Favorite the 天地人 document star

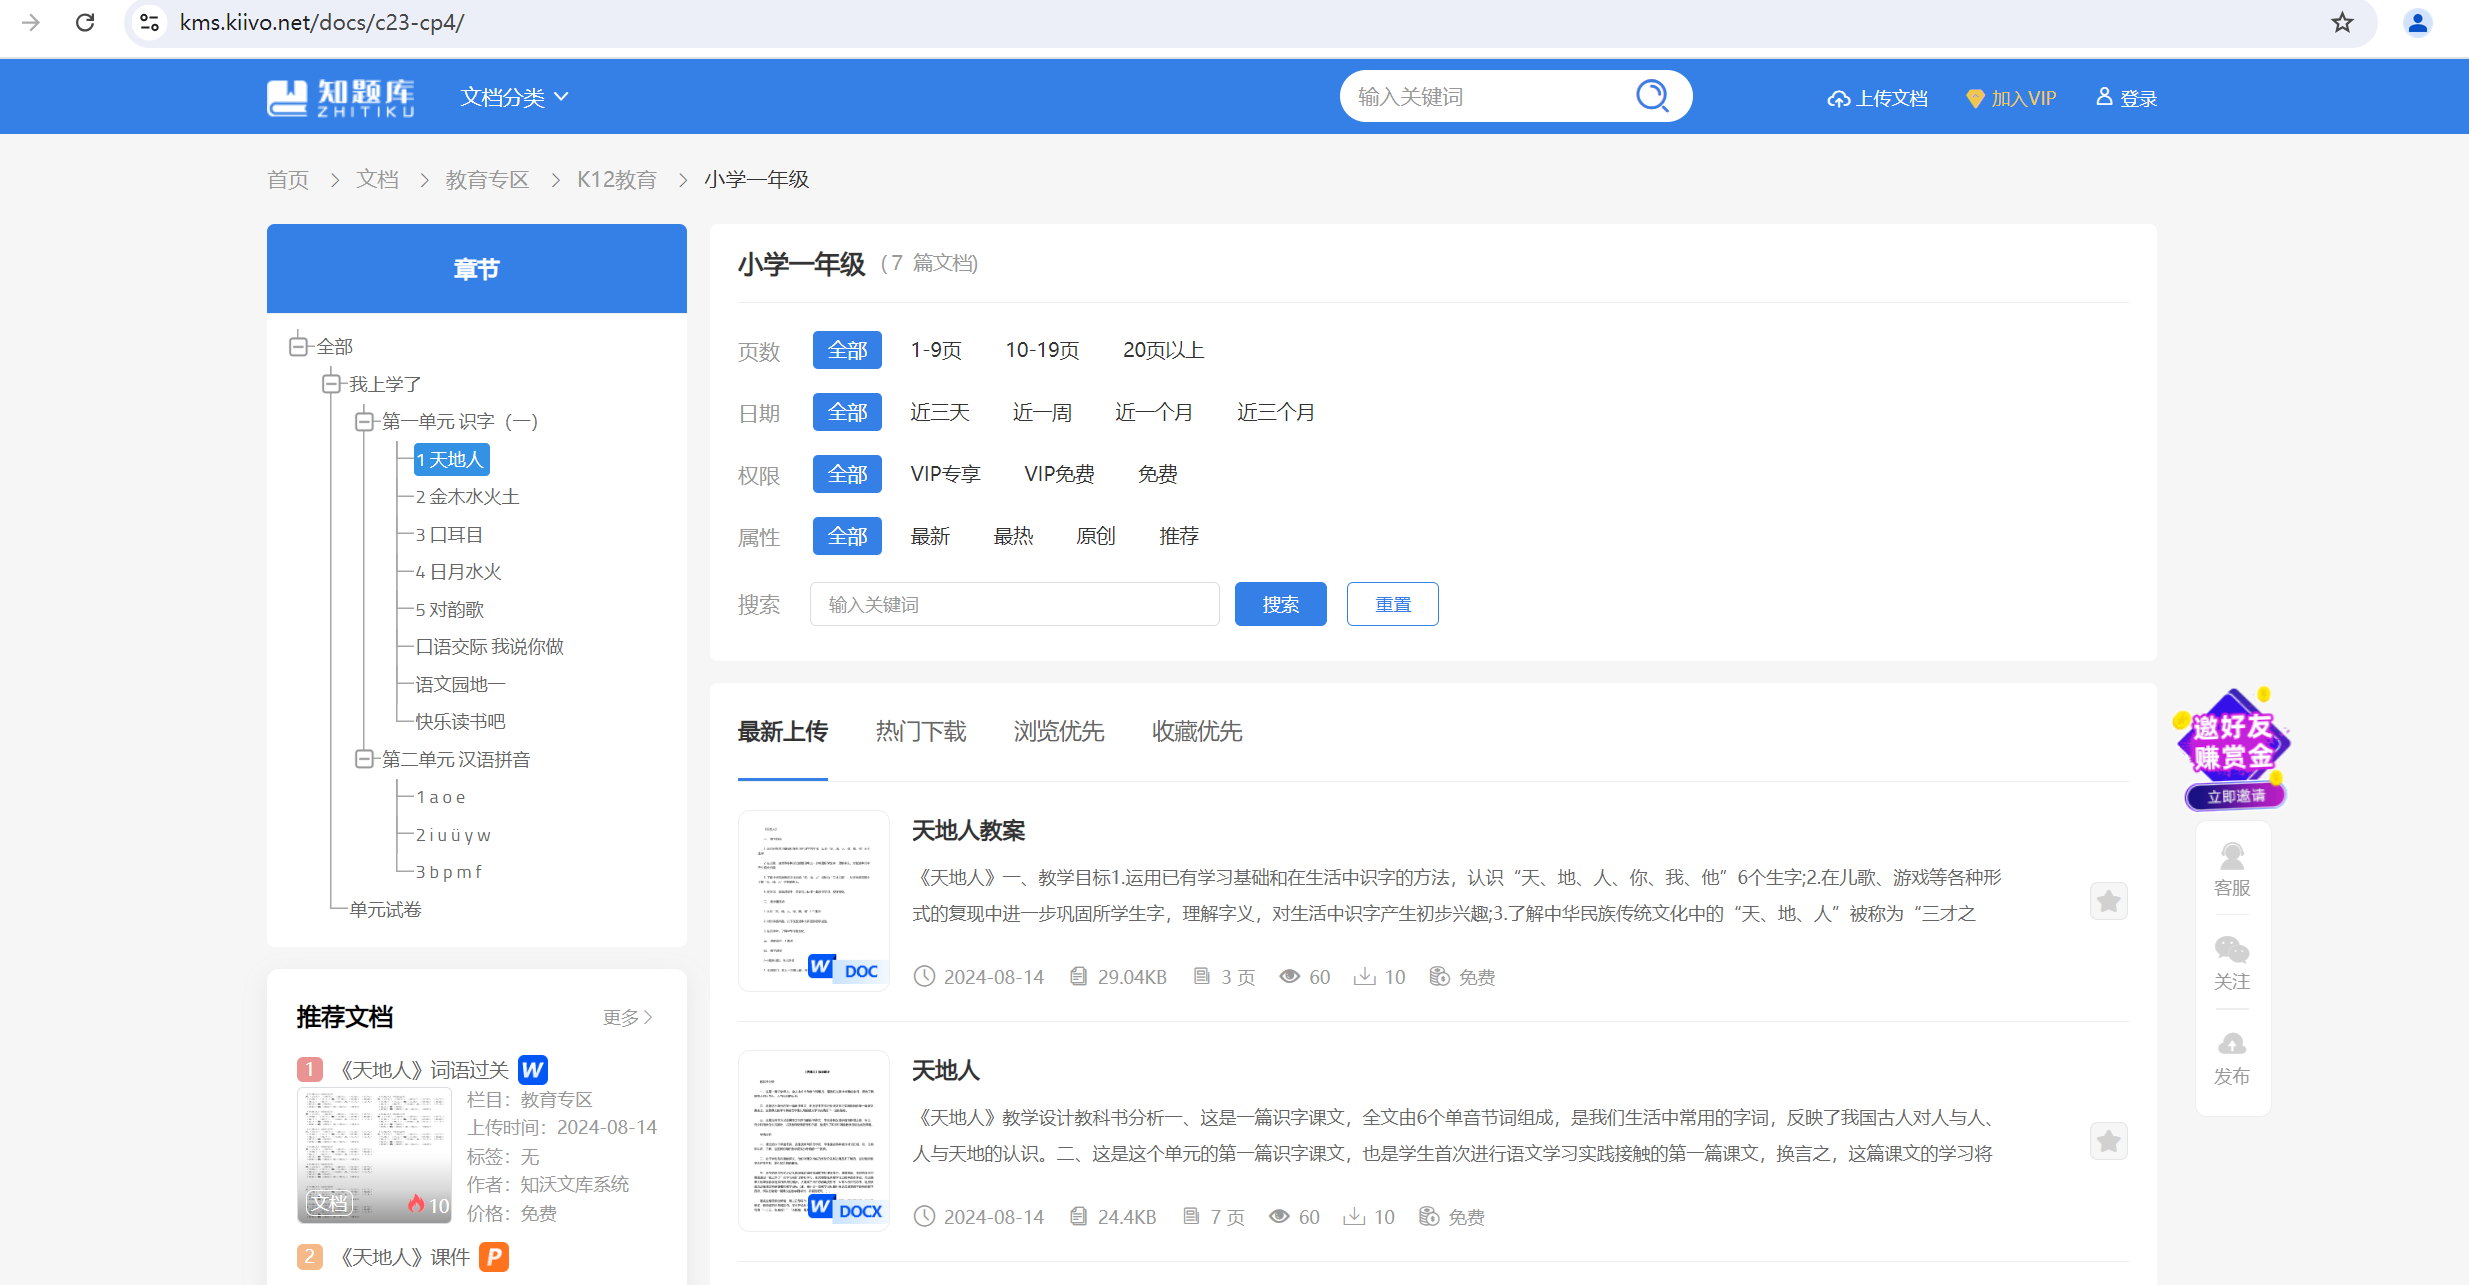point(2109,1141)
